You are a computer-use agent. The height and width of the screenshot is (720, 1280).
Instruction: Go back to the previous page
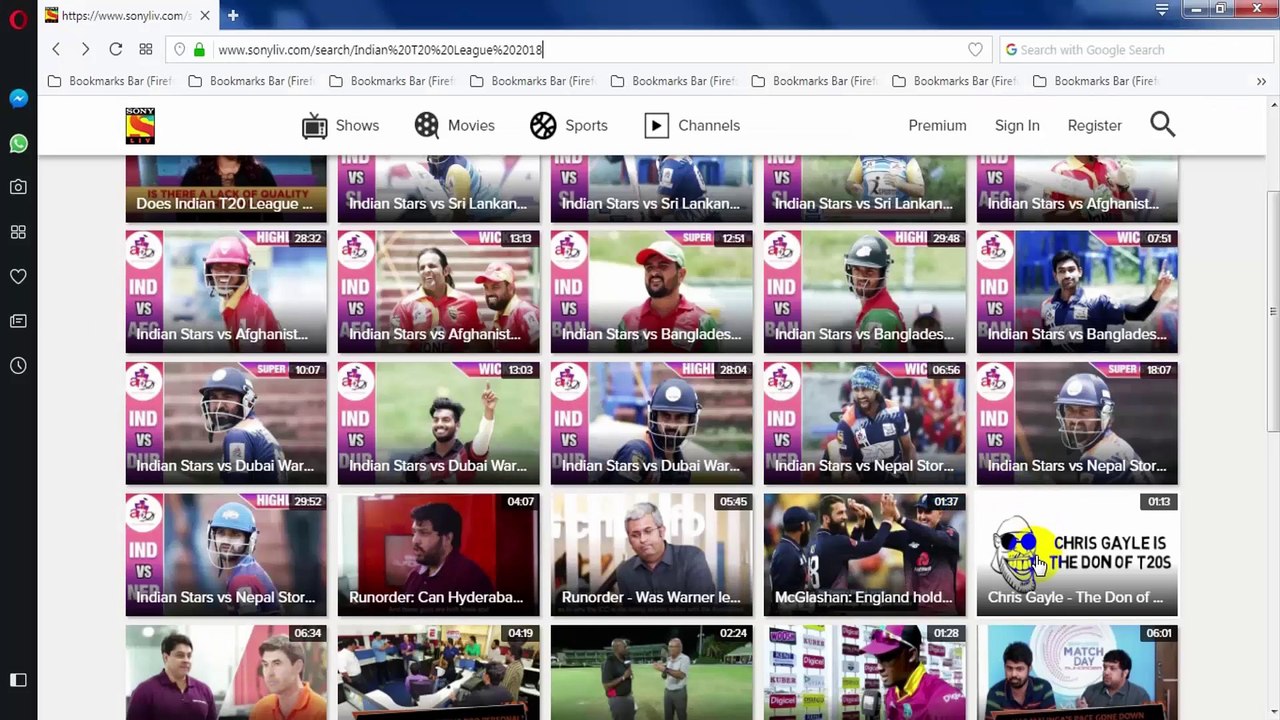pos(56,49)
